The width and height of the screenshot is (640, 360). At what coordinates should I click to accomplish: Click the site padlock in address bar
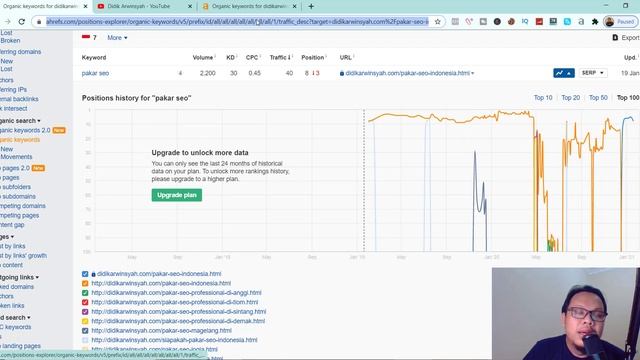coord(39,22)
